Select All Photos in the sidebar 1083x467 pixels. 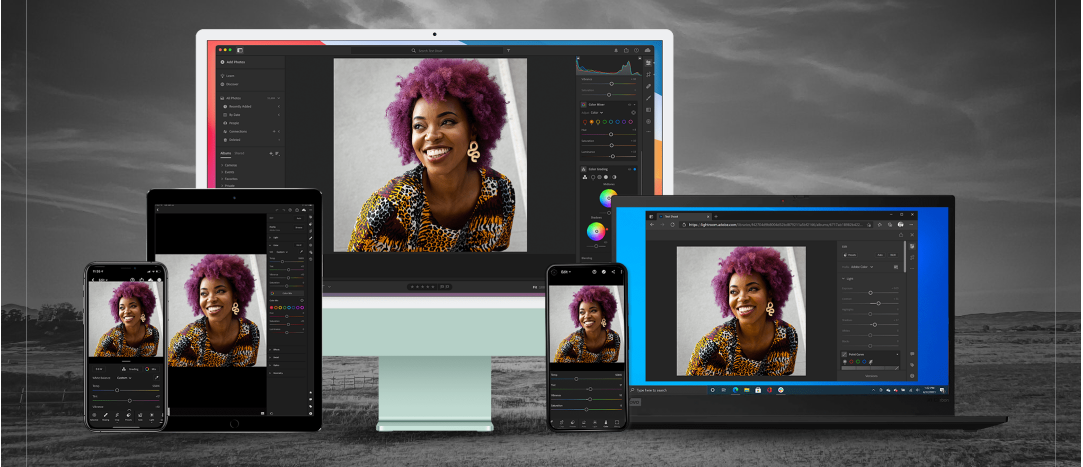pyautogui.click(x=235, y=98)
